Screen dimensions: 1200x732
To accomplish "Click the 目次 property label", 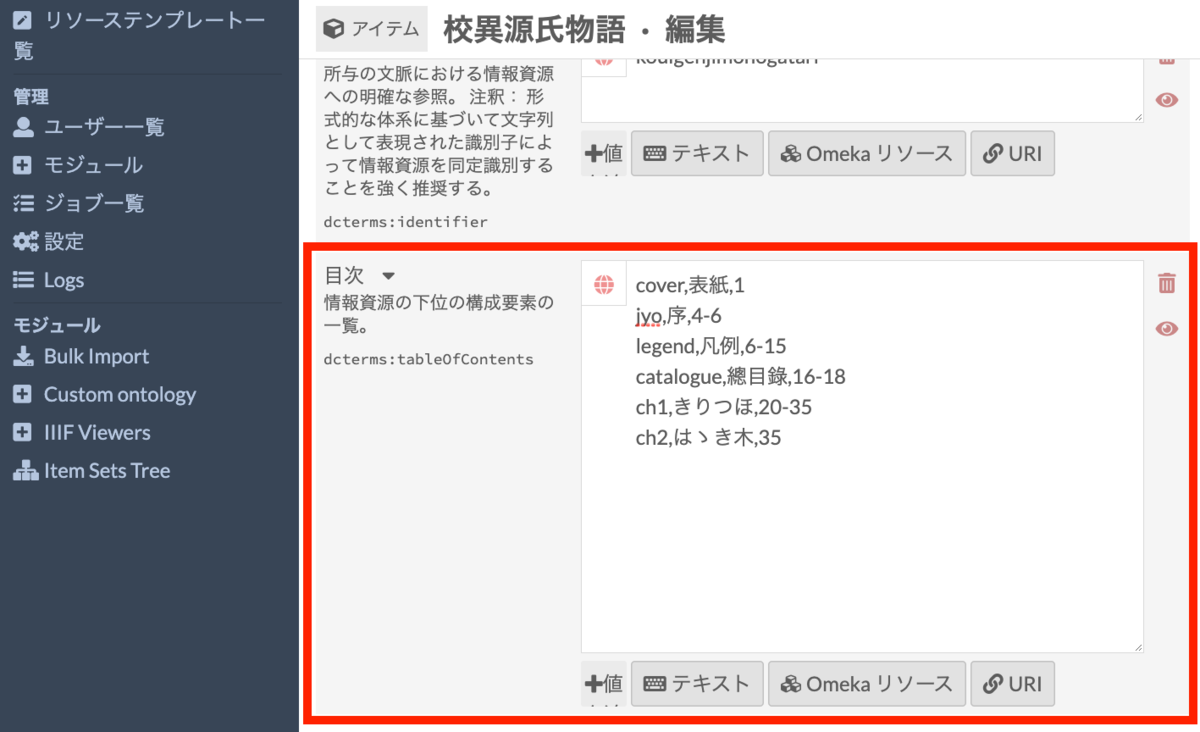I will (344, 275).
